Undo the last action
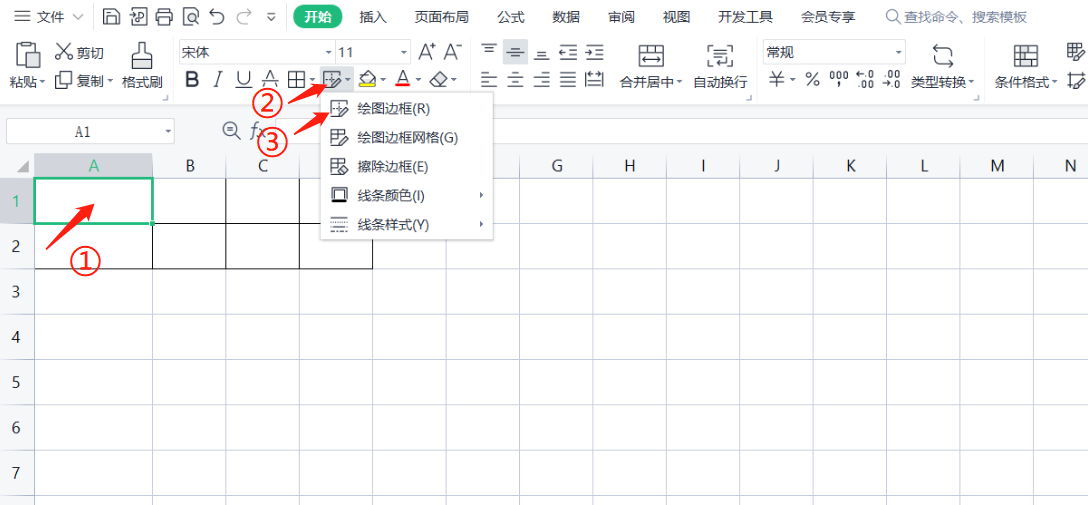1088x505 pixels. pos(217,17)
